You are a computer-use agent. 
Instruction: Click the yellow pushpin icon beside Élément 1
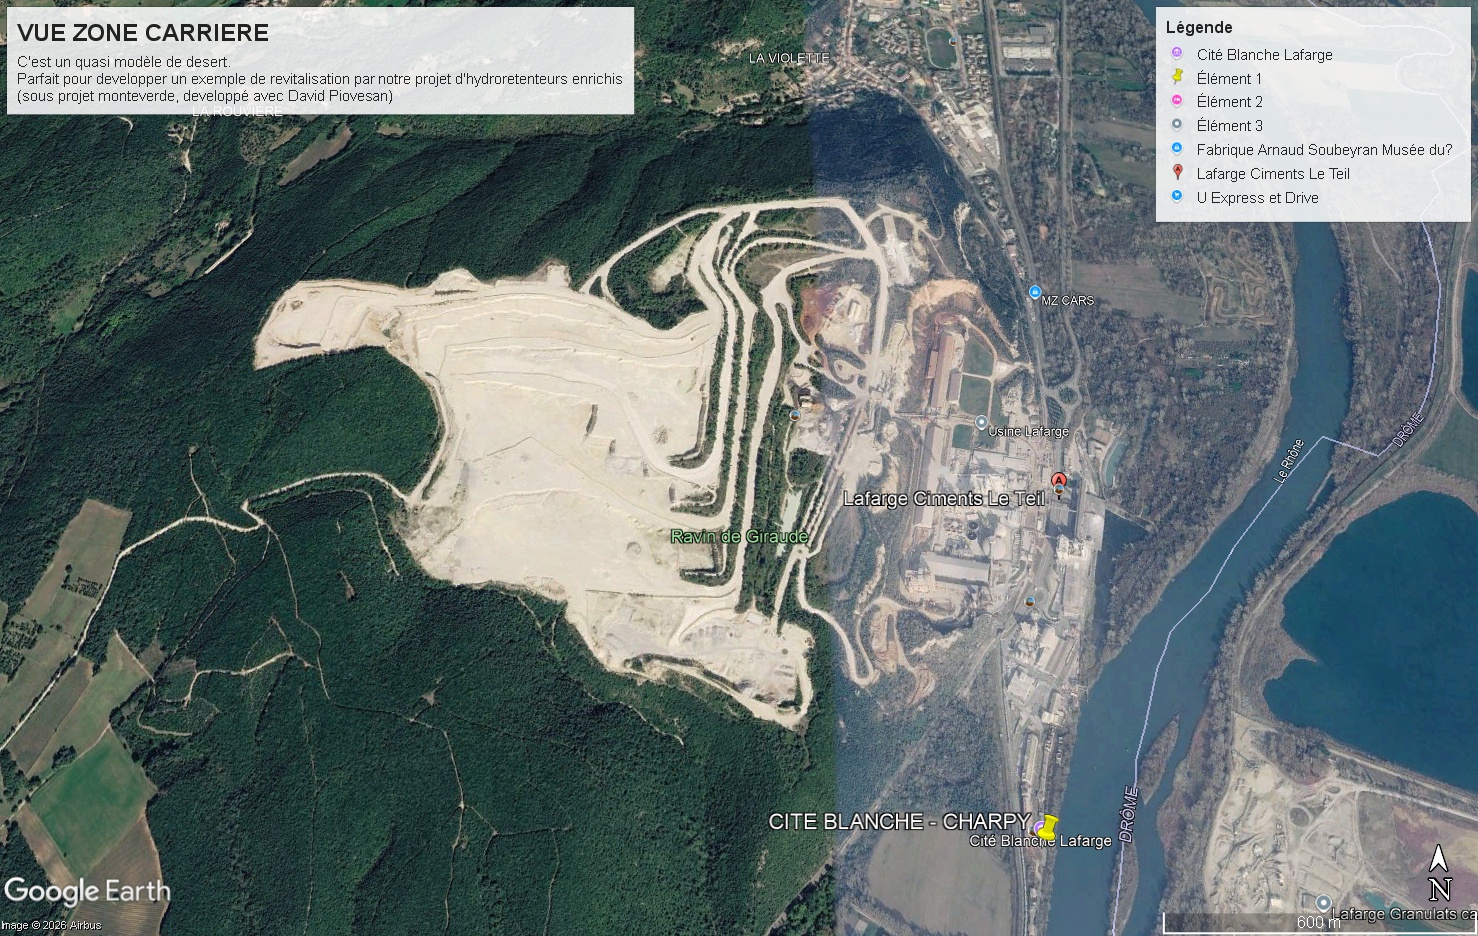(x=1177, y=77)
